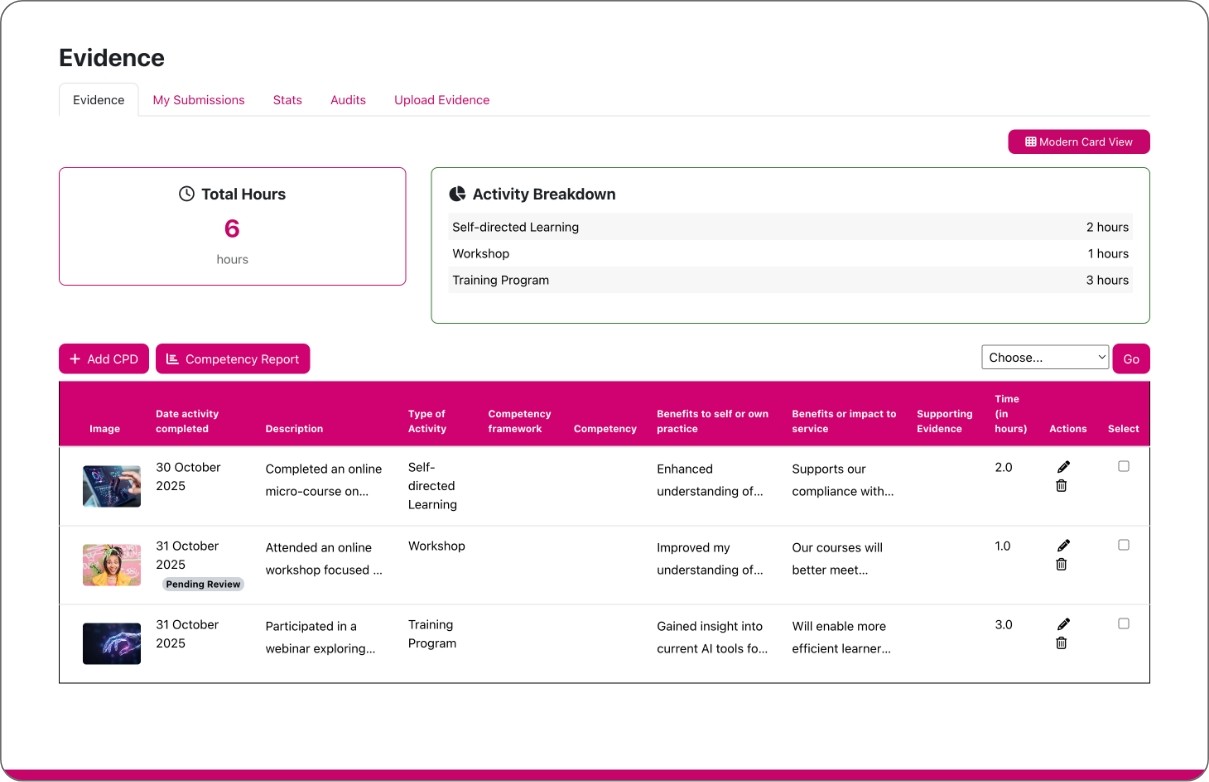This screenshot has height=782, width=1209.
Task: Click trash icon for the Workshop row
Action: 1061,565
